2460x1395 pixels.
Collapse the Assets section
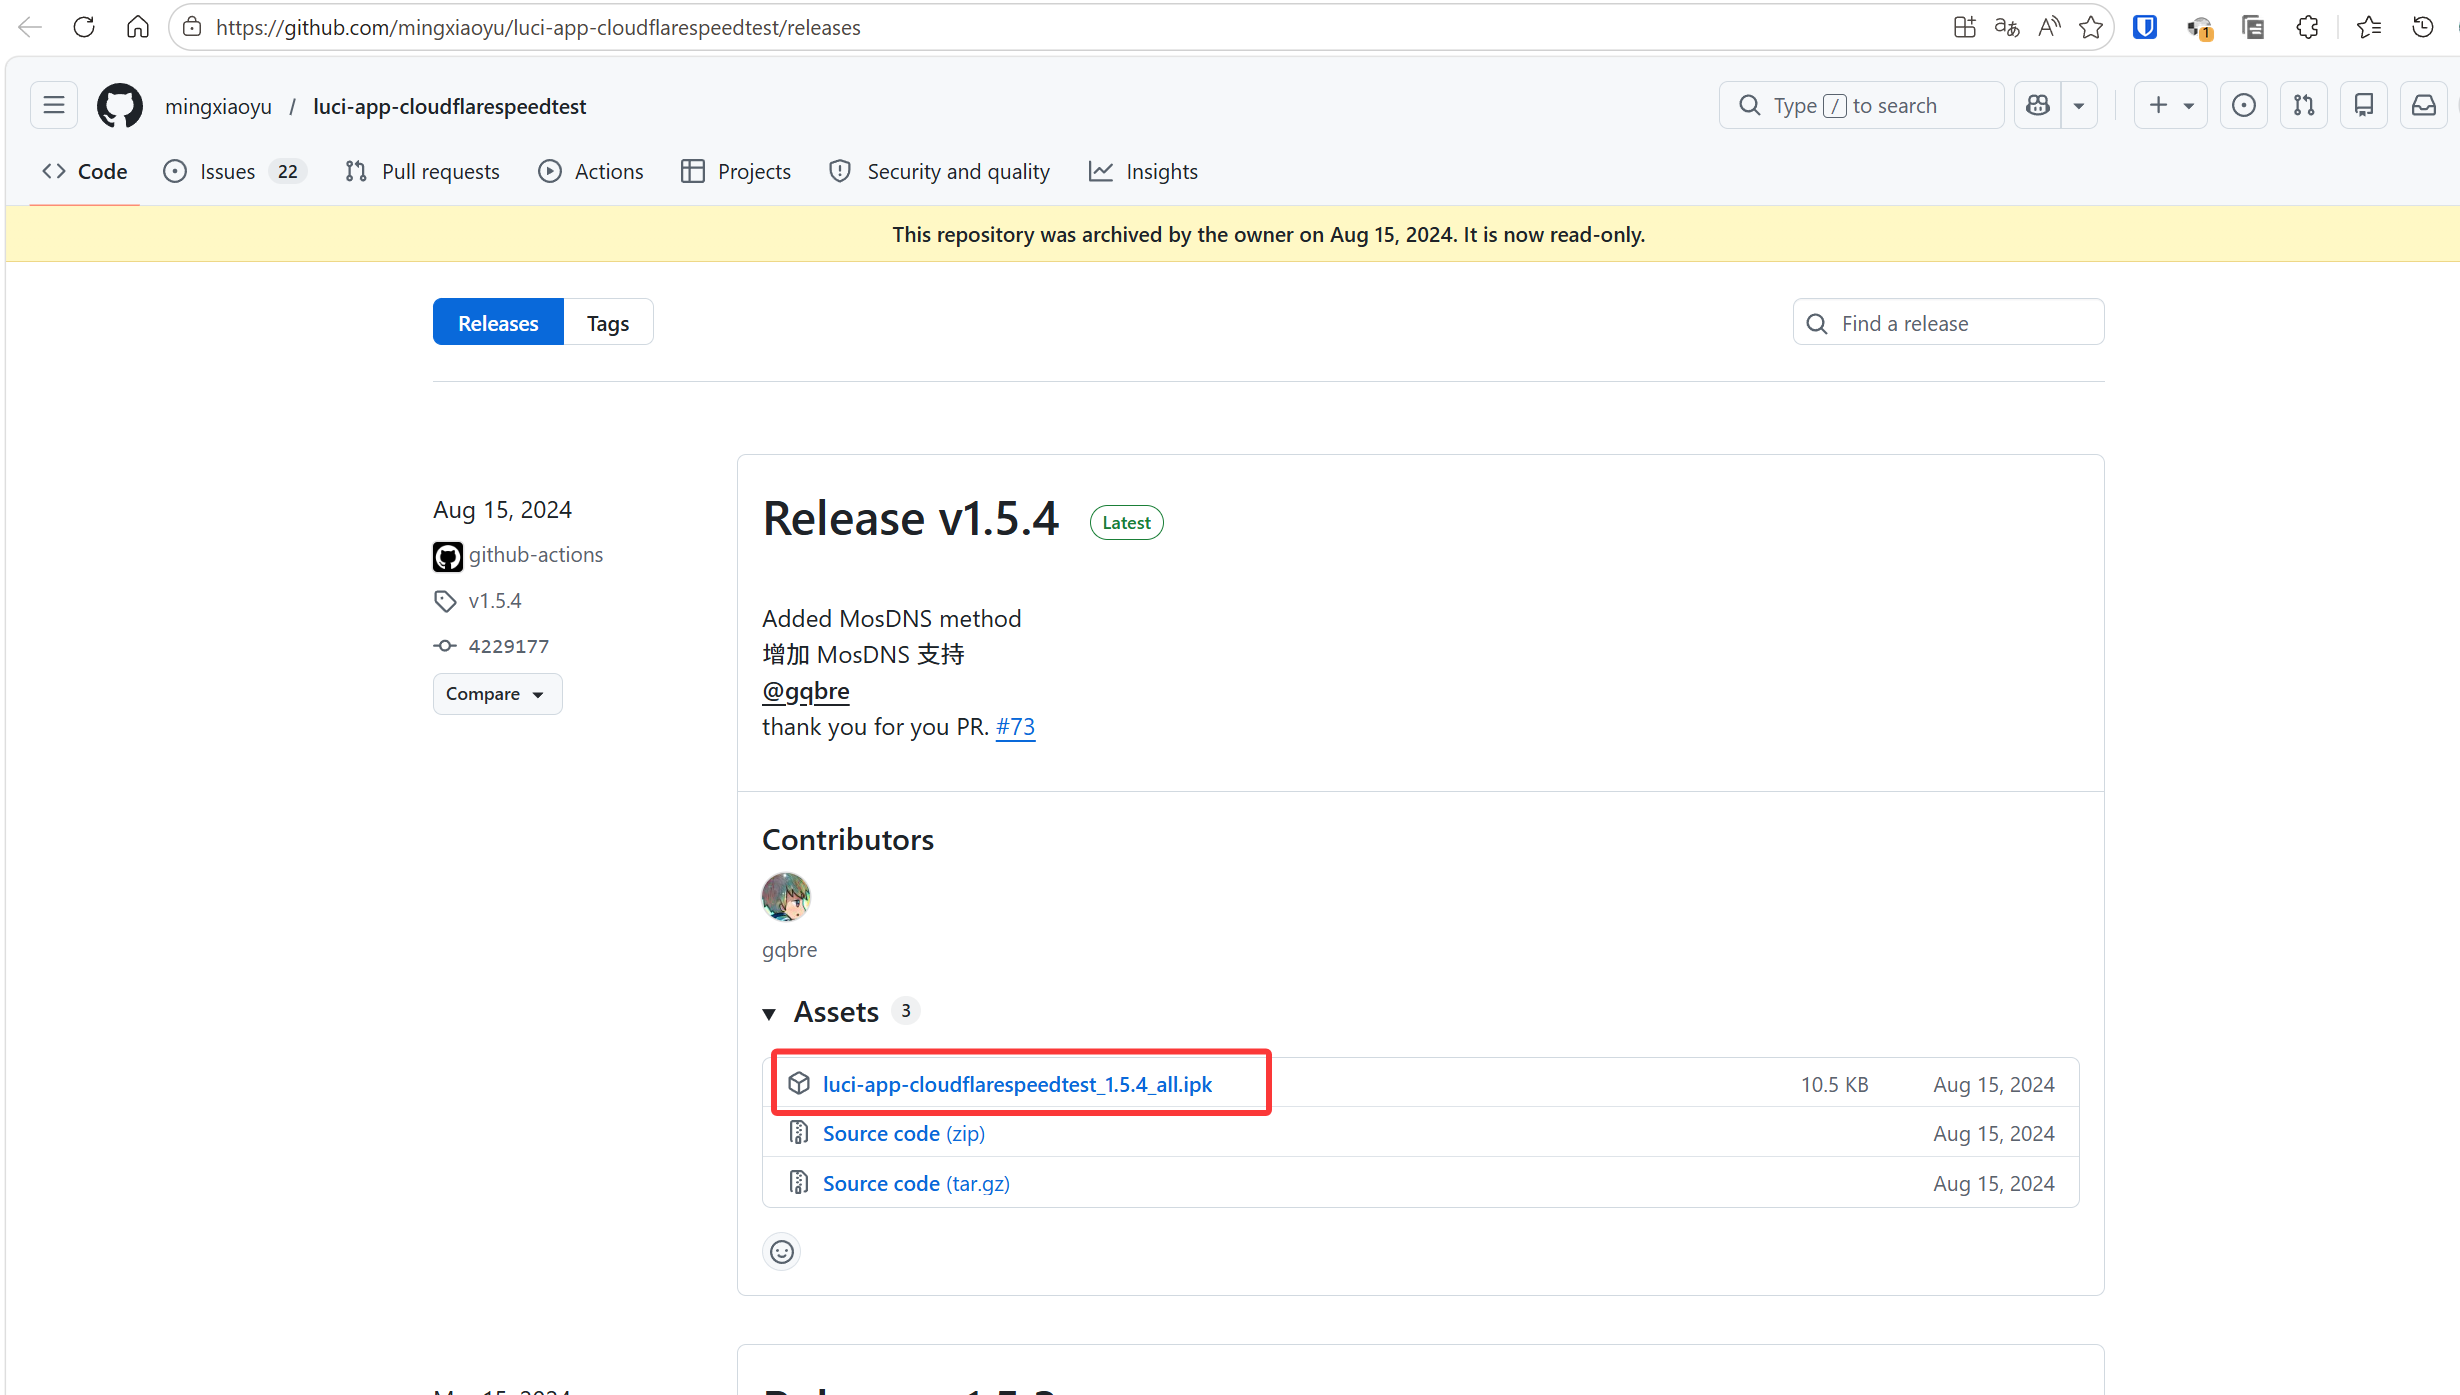coord(769,1013)
